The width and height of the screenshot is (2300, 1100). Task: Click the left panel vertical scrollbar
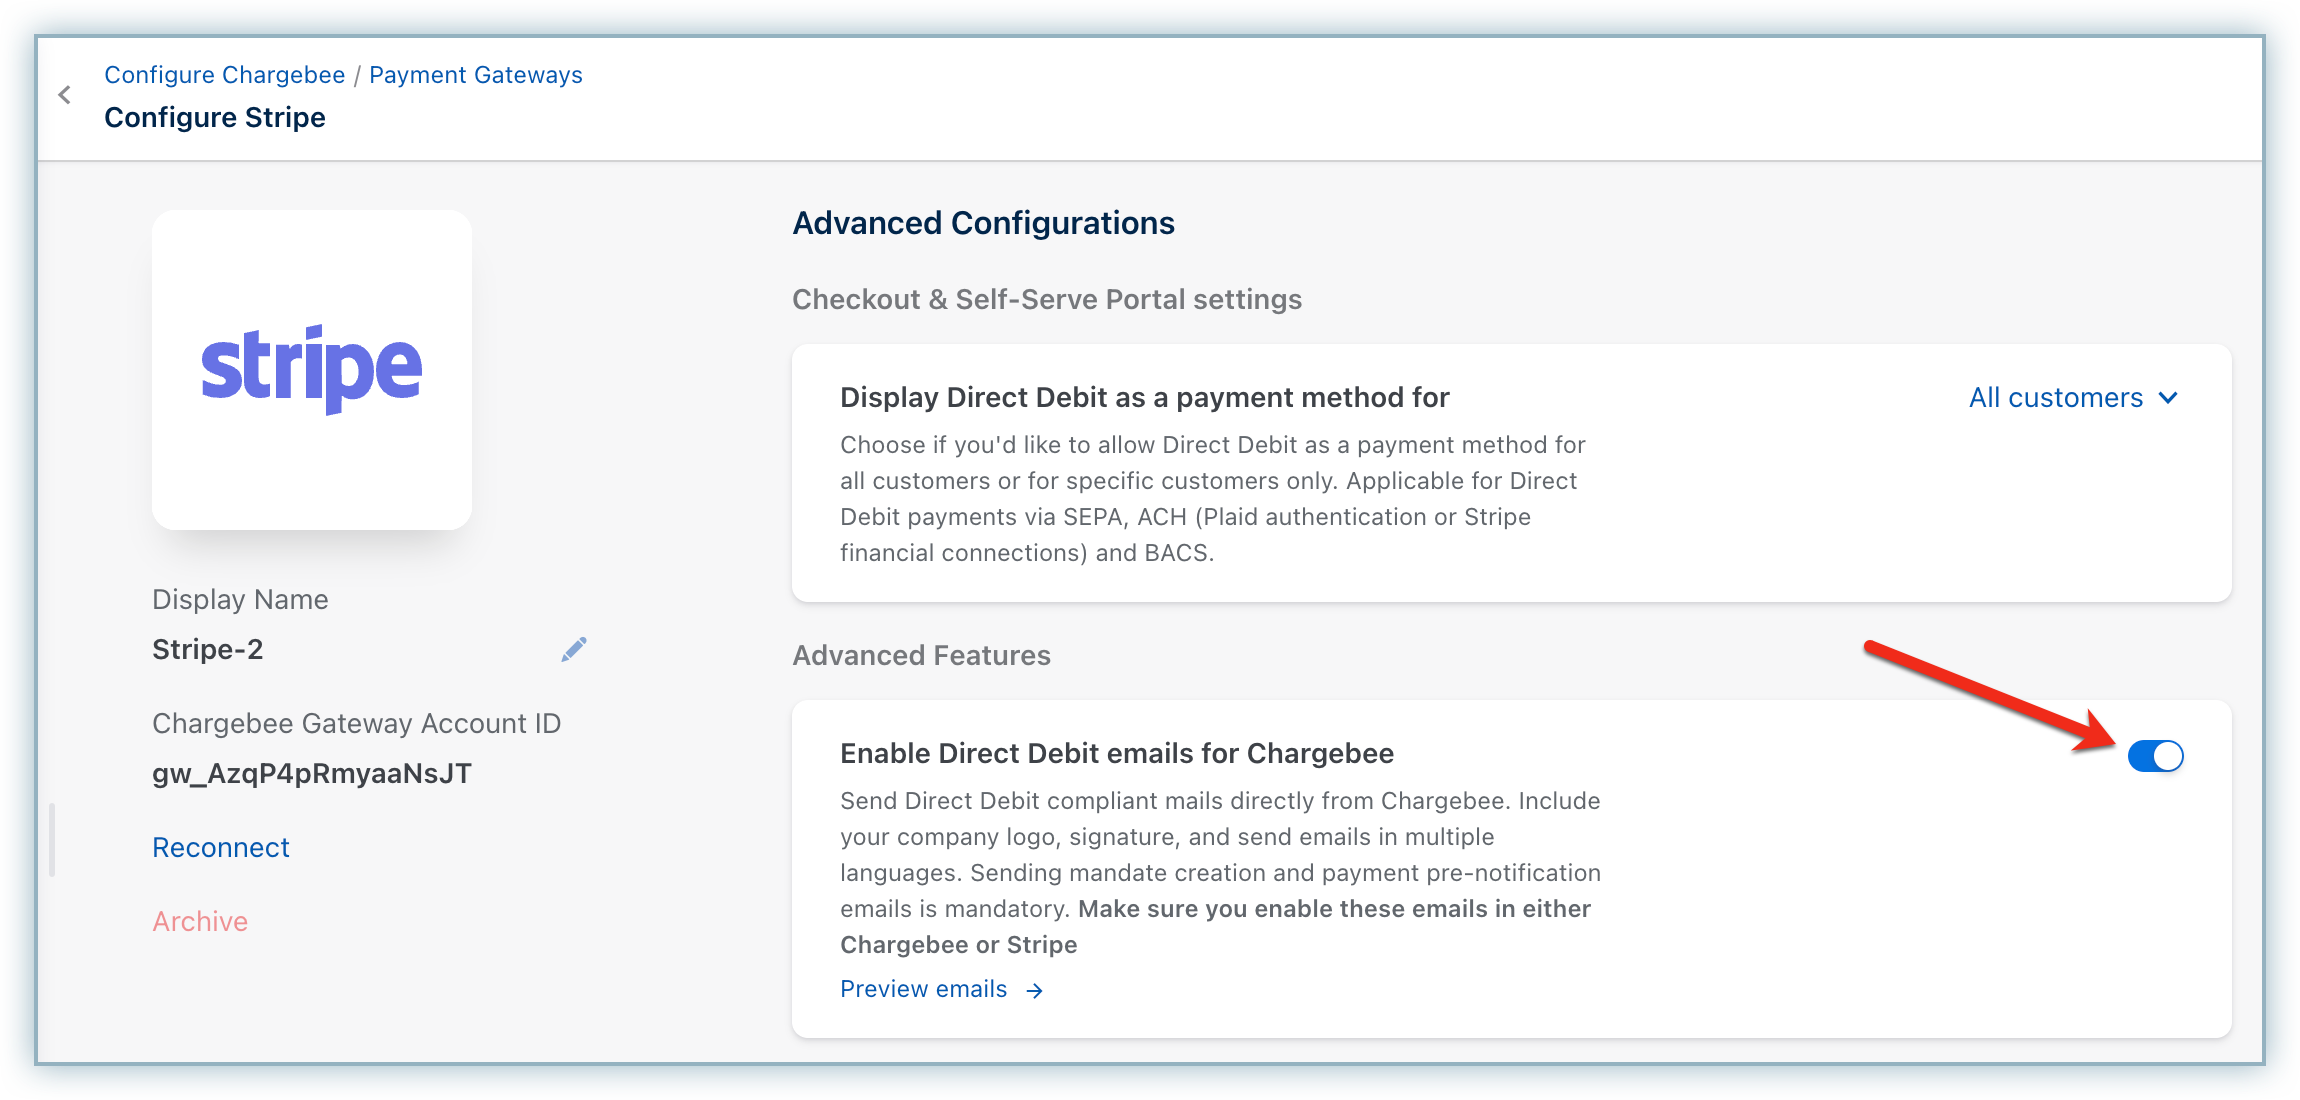(x=52, y=840)
